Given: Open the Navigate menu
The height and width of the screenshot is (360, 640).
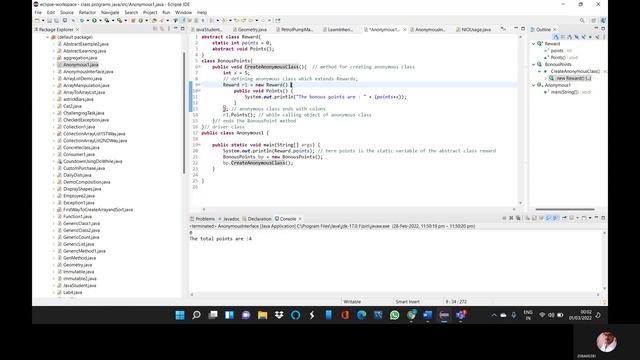Looking at the screenshot, I should pos(110,13).
